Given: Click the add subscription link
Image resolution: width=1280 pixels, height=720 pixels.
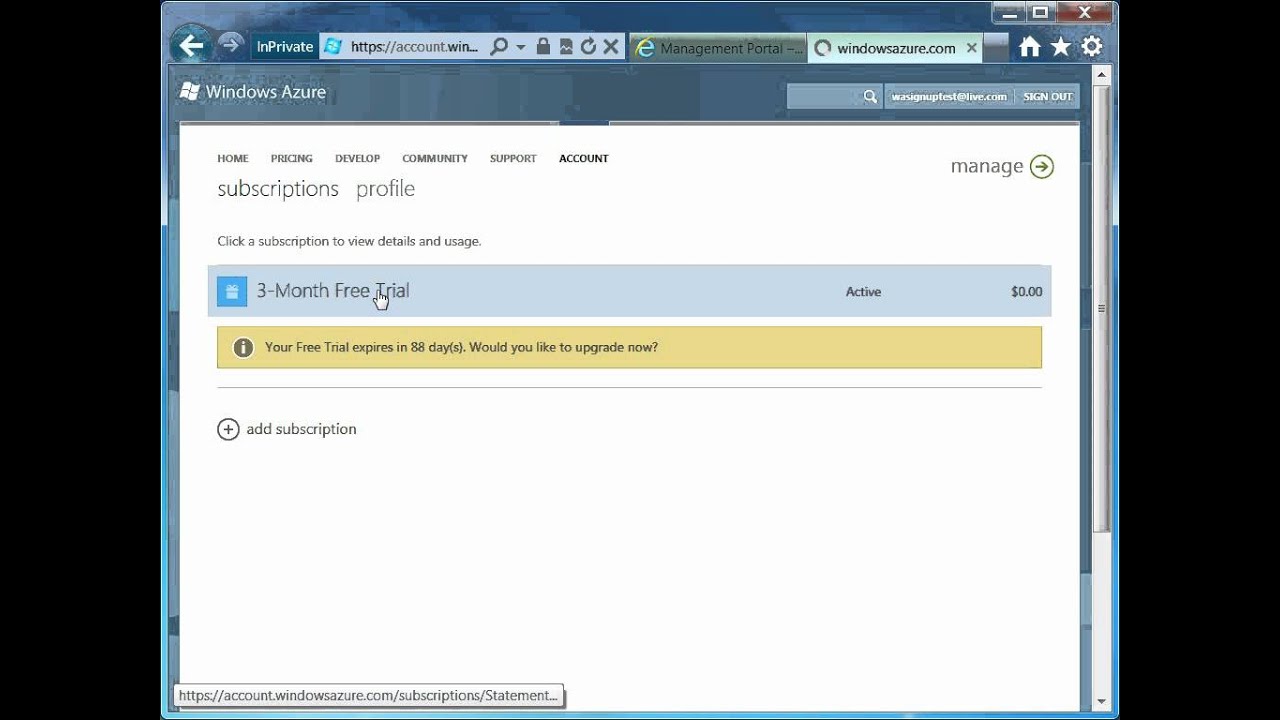Looking at the screenshot, I should (301, 429).
